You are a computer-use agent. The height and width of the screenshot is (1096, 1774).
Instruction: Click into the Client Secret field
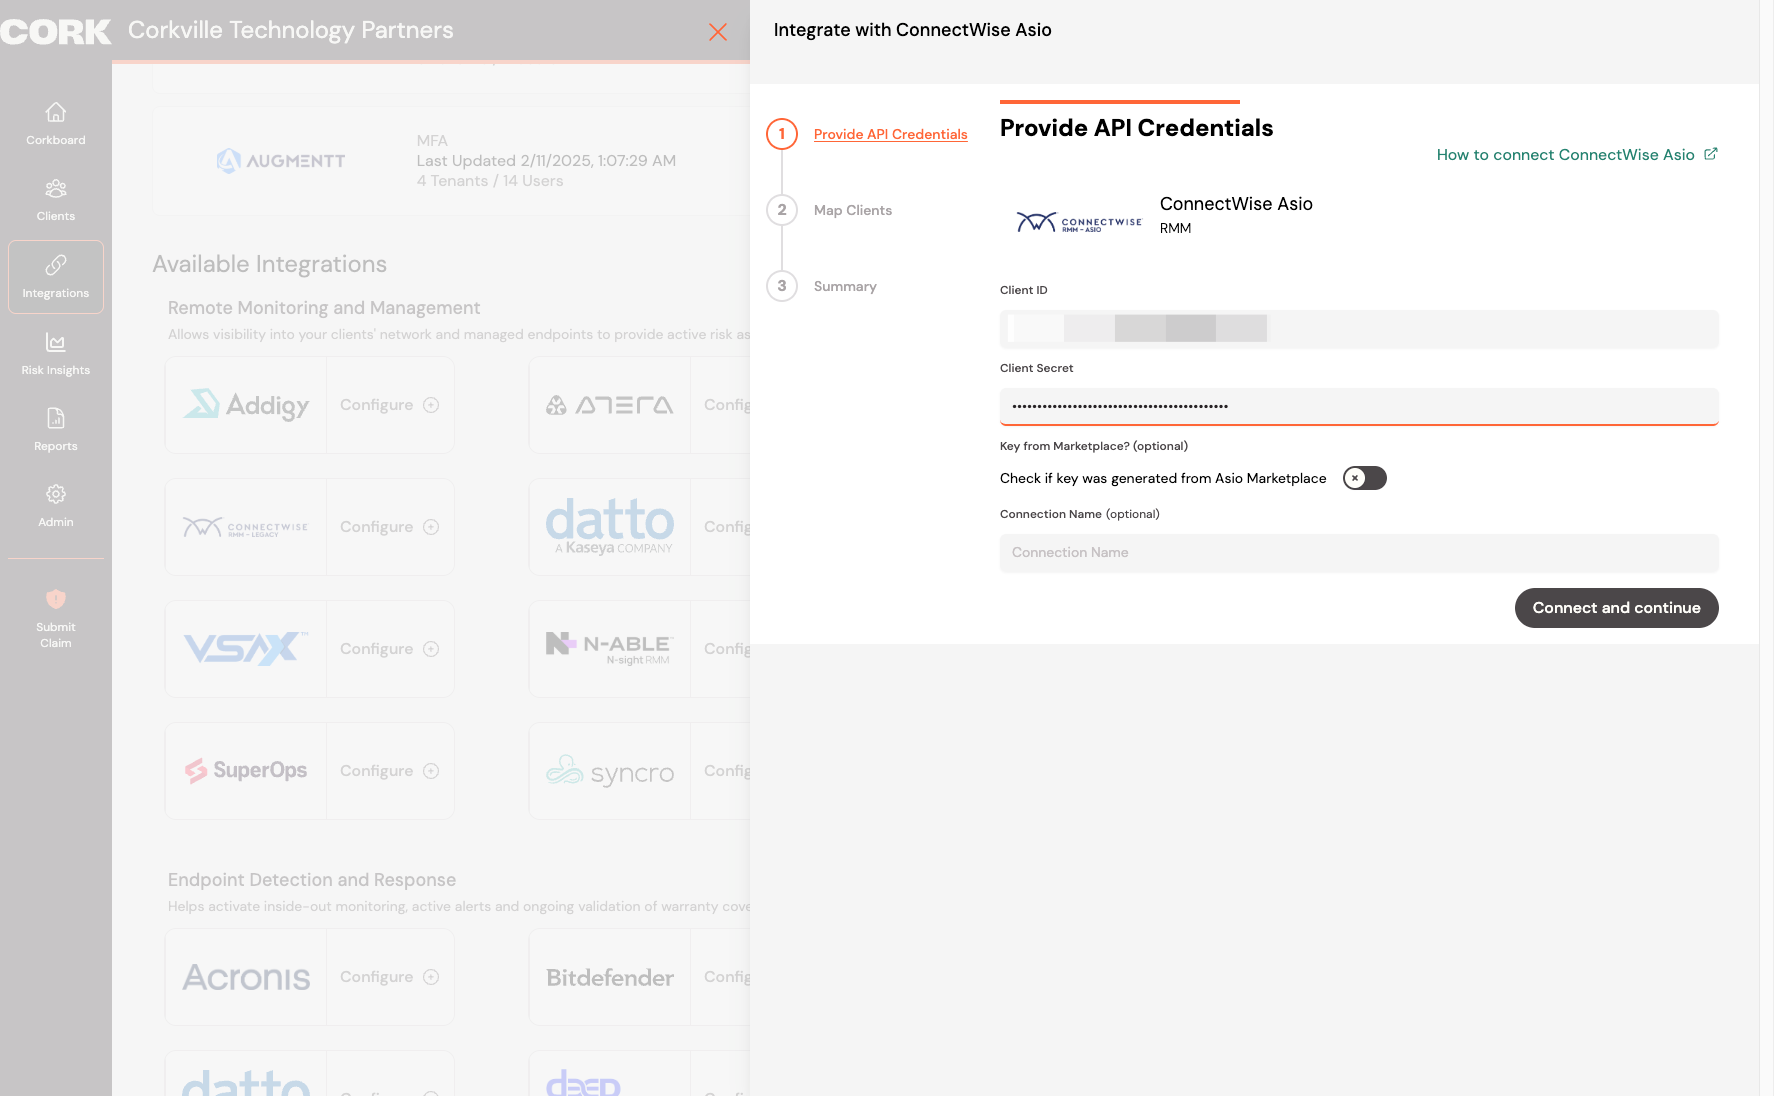1359,406
